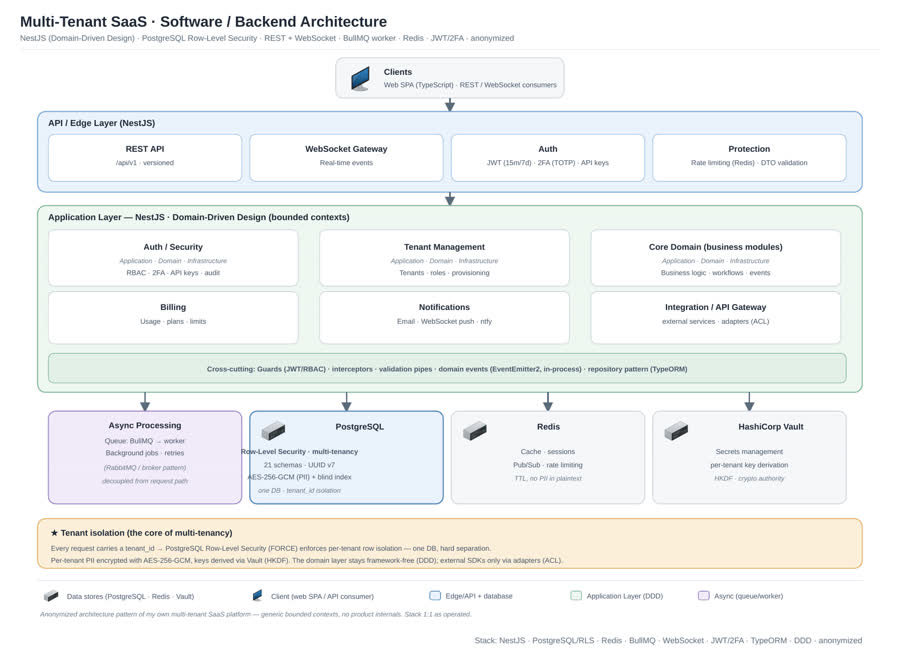Click the 'Data stores (PostgreSQL · Redis · Vault)' legend label
Viewport: 900px width, 672px height.
(130, 596)
